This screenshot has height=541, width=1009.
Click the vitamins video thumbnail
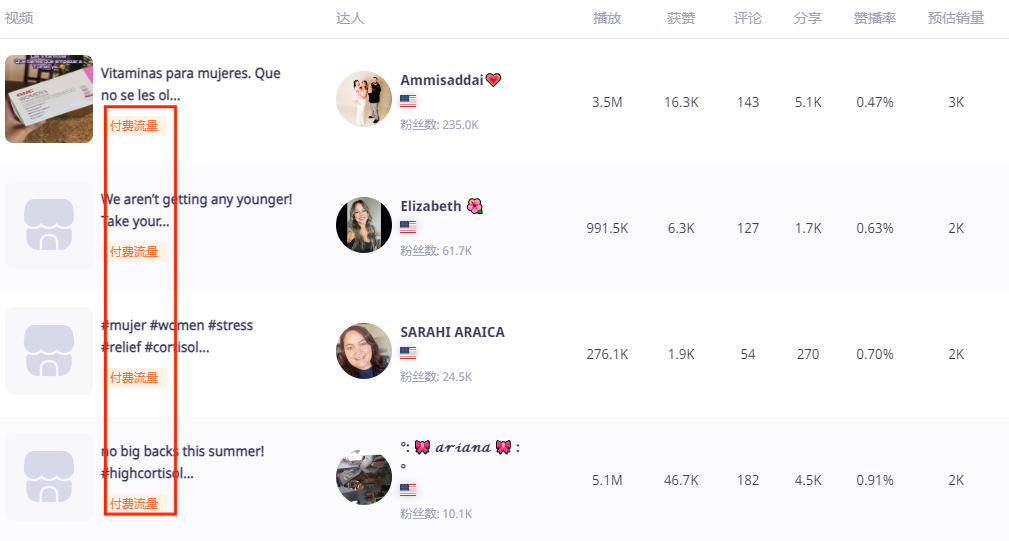(x=49, y=99)
